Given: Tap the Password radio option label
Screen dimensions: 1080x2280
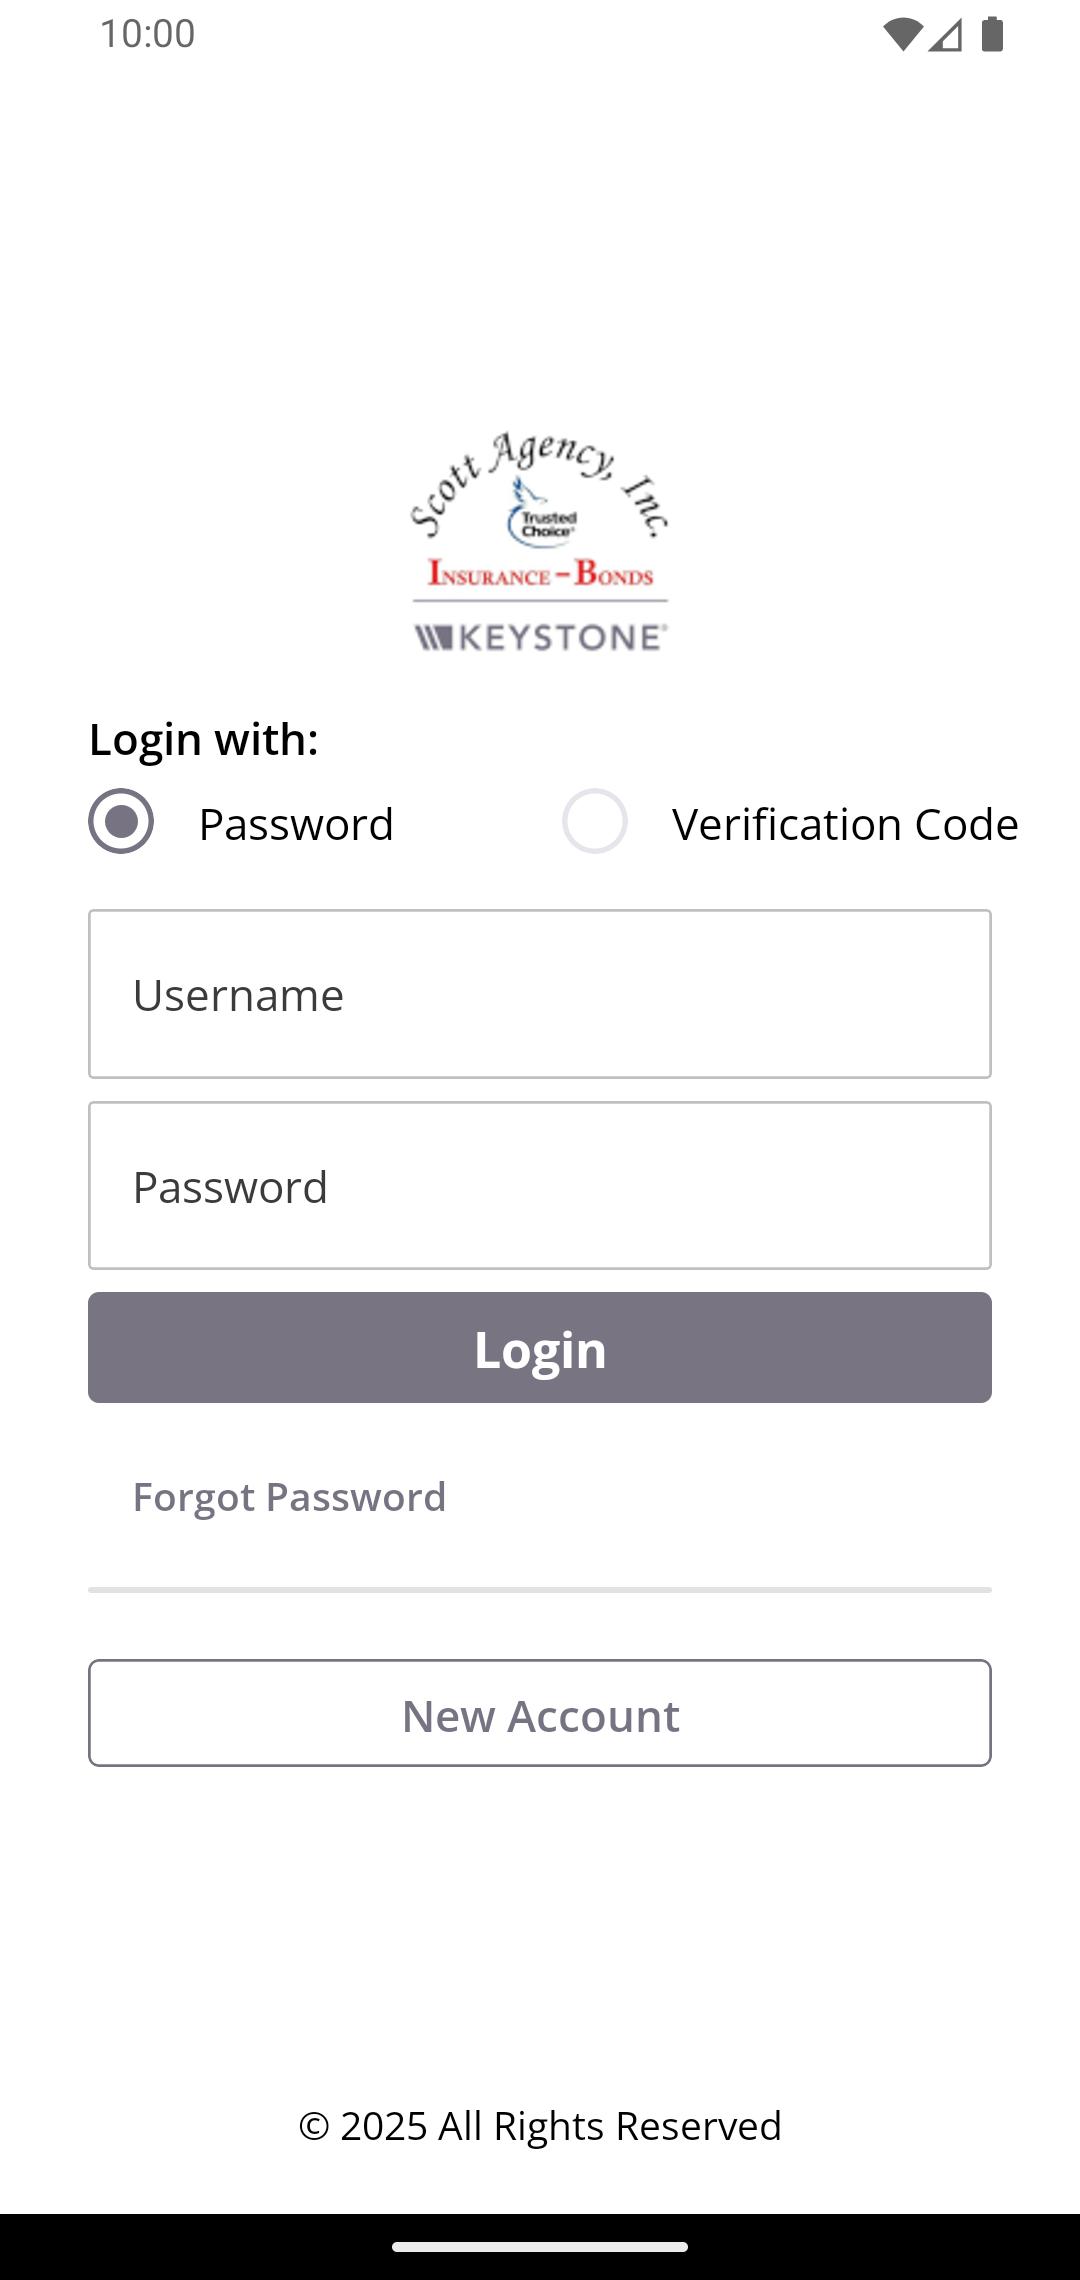Looking at the screenshot, I should (x=296, y=824).
